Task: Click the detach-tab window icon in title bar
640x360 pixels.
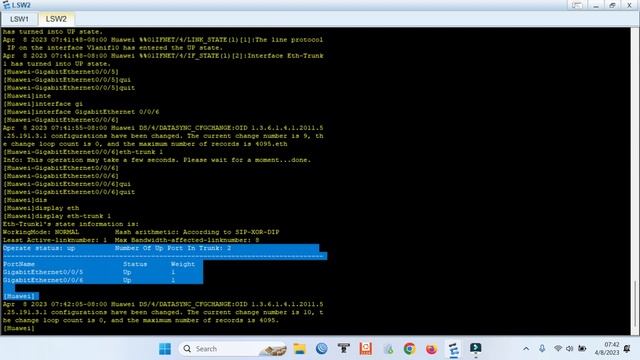Action: [x=577, y=5]
